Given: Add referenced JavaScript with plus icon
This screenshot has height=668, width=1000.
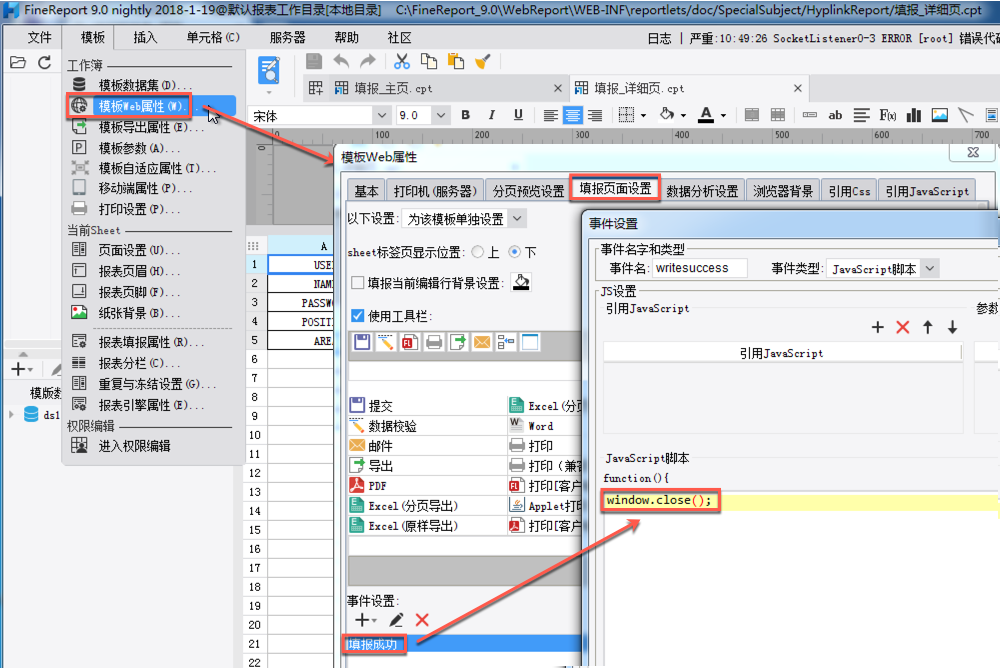Looking at the screenshot, I should [x=878, y=327].
